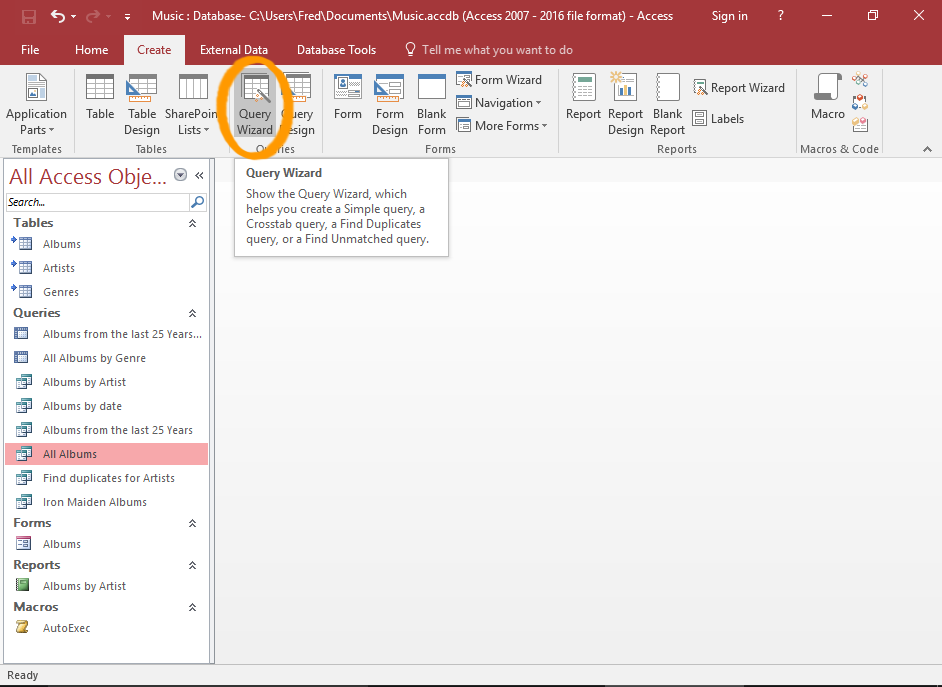Click the Sign in link
942x687 pixels.
(x=729, y=16)
